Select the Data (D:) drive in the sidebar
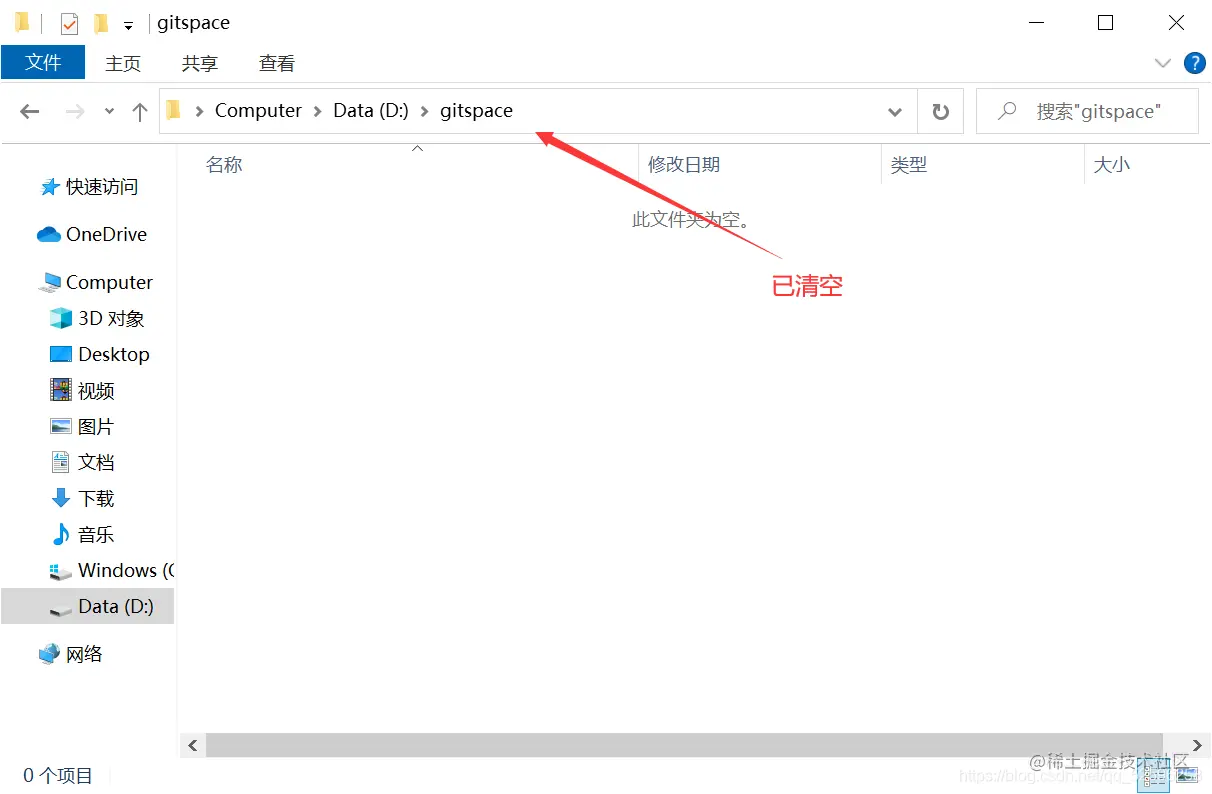This screenshot has width=1212, height=794. point(88,607)
